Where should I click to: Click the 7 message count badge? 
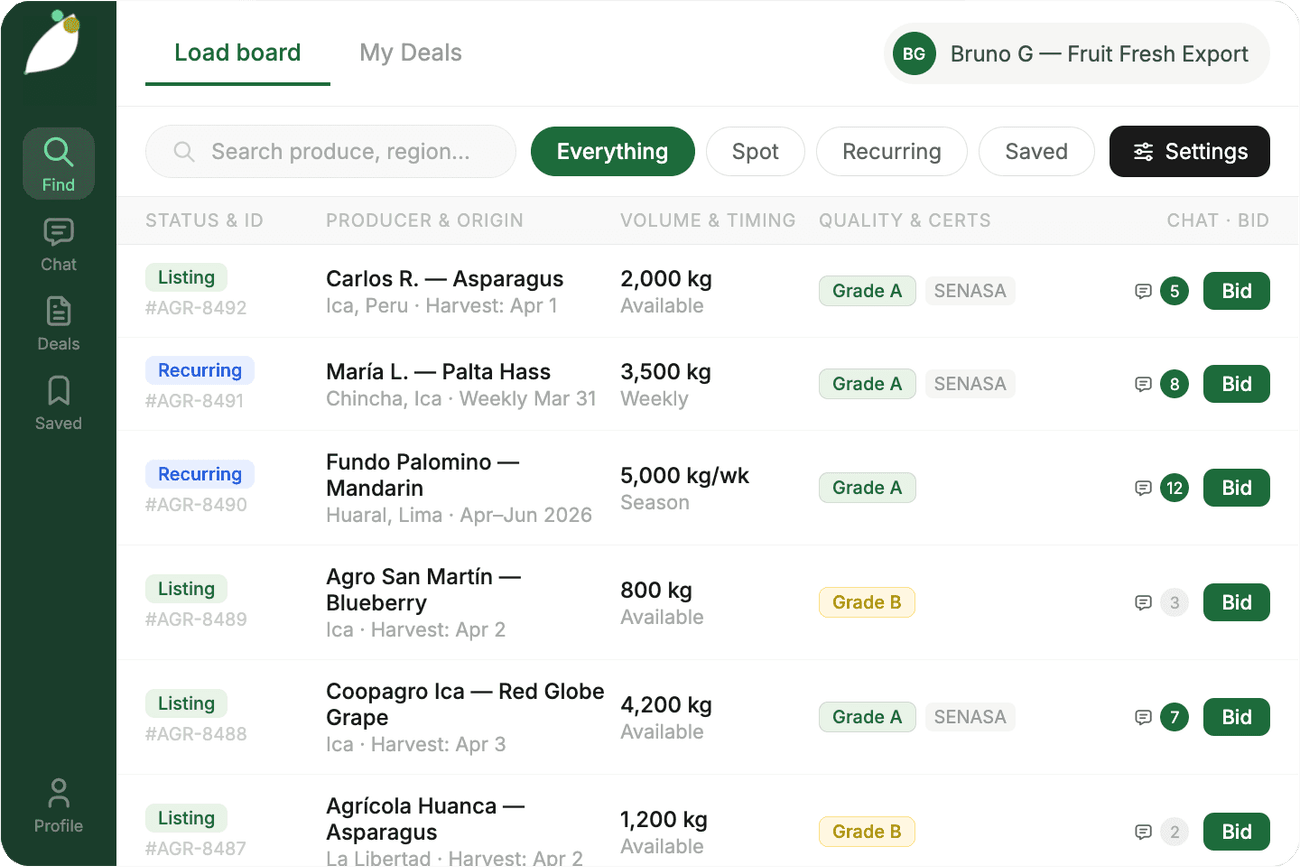(1174, 718)
